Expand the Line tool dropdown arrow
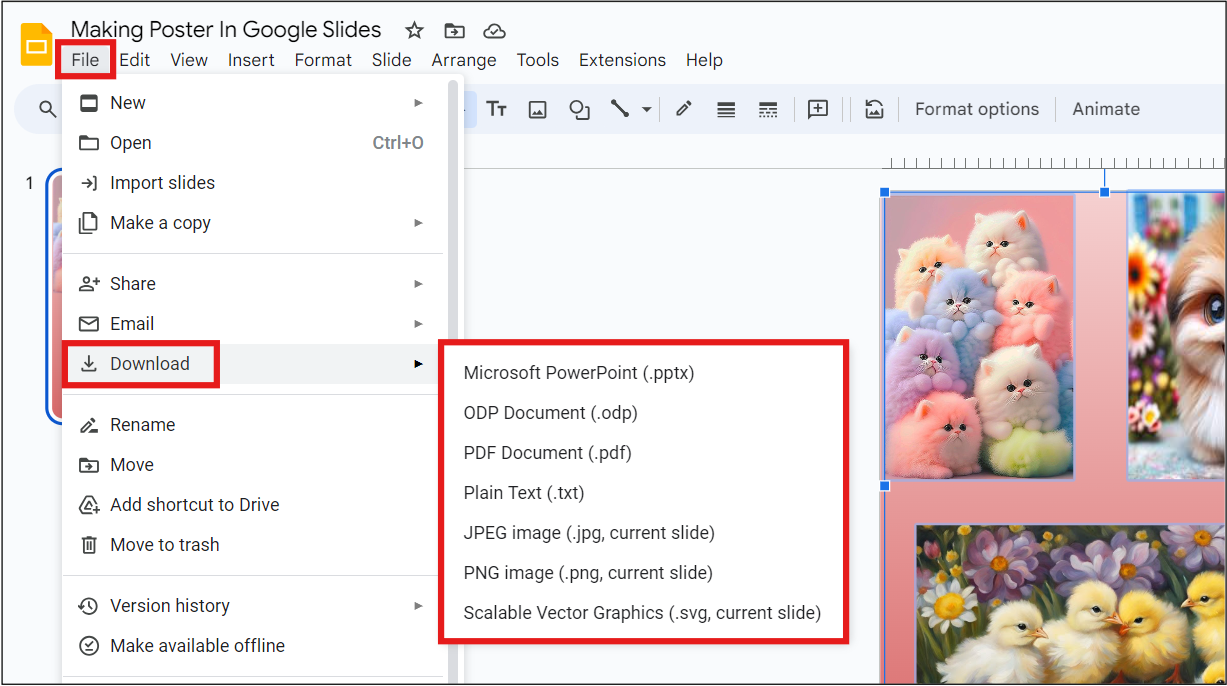This screenshot has width=1227, height=686. (x=644, y=109)
